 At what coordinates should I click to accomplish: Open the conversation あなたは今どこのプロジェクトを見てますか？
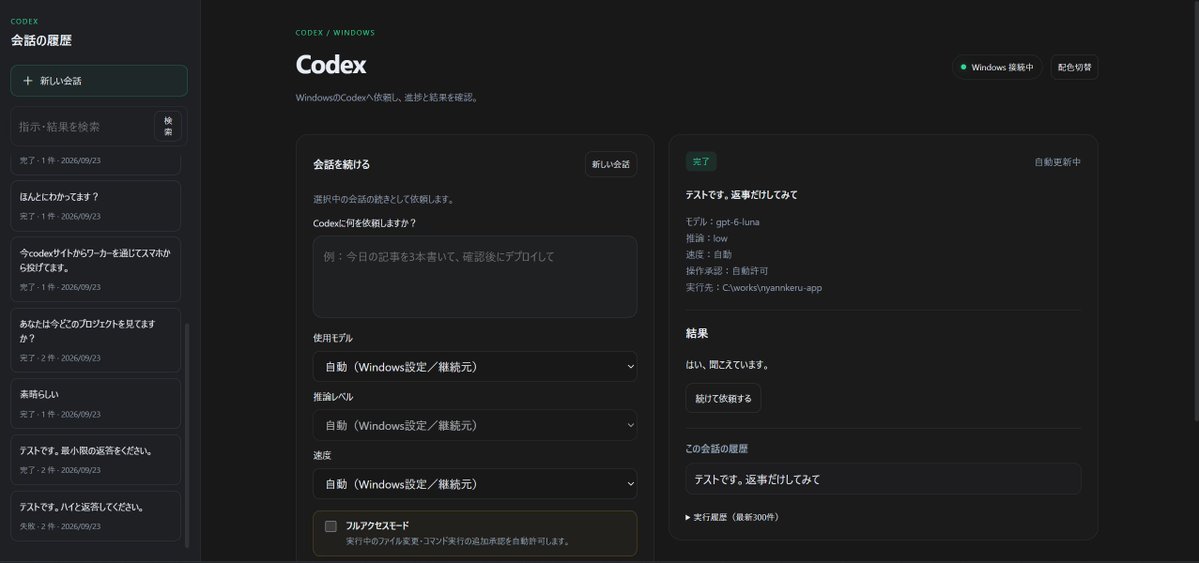[95, 340]
